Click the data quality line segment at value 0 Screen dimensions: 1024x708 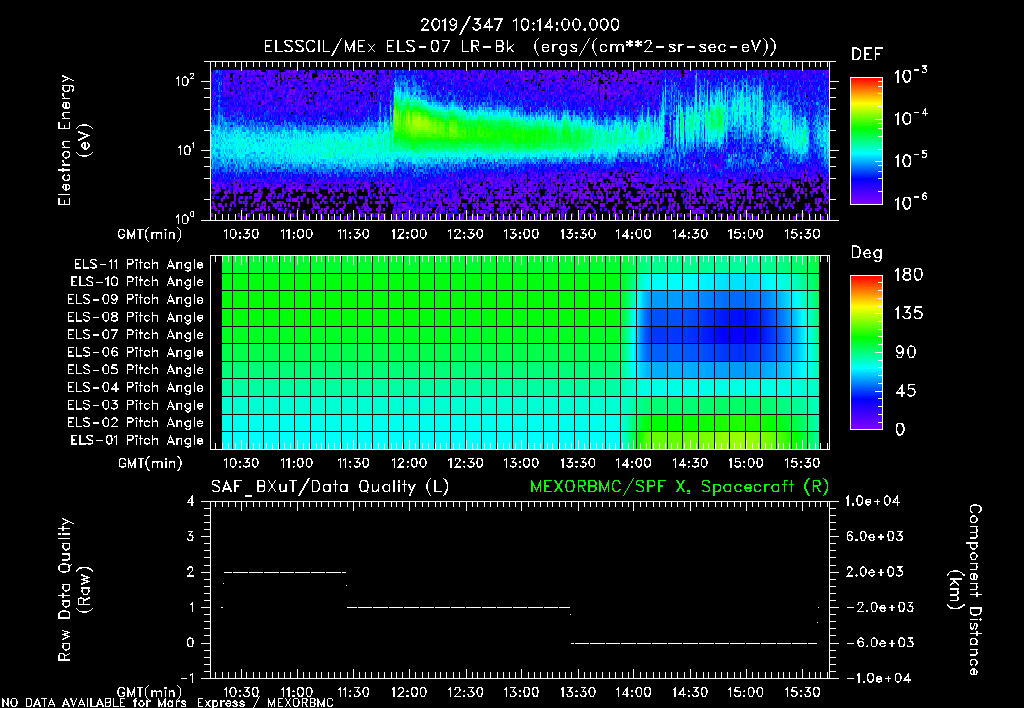click(694, 643)
